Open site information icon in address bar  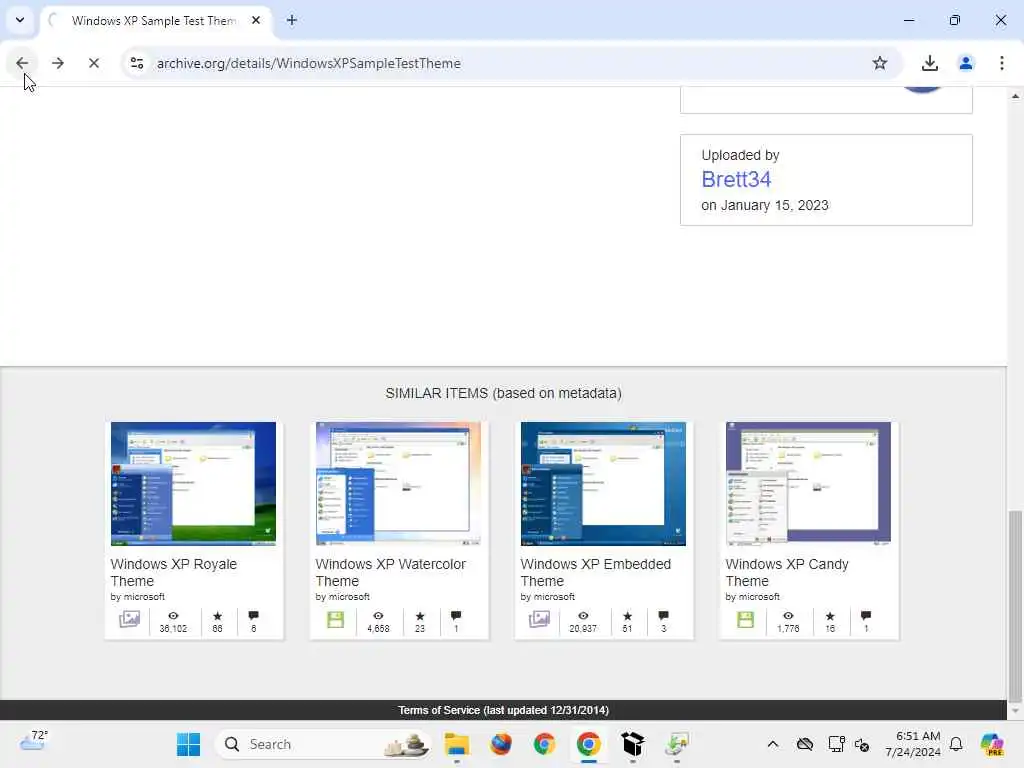pyautogui.click(x=137, y=63)
